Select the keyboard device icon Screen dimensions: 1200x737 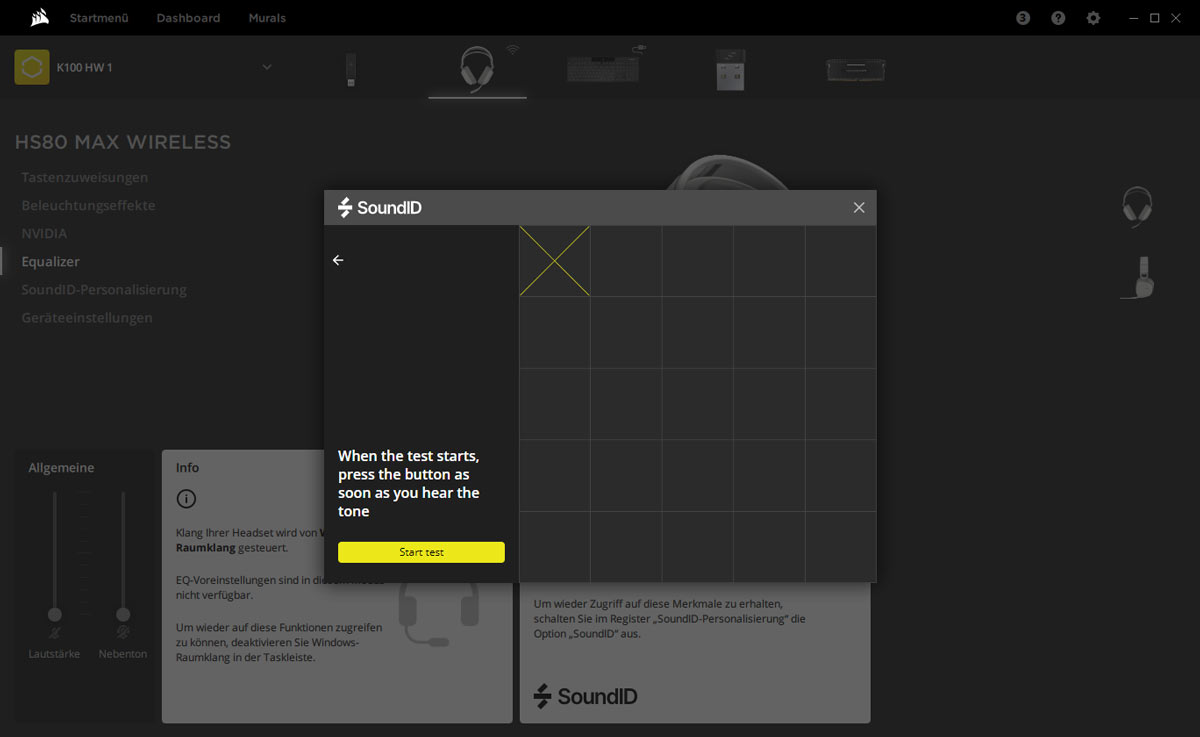coord(603,68)
